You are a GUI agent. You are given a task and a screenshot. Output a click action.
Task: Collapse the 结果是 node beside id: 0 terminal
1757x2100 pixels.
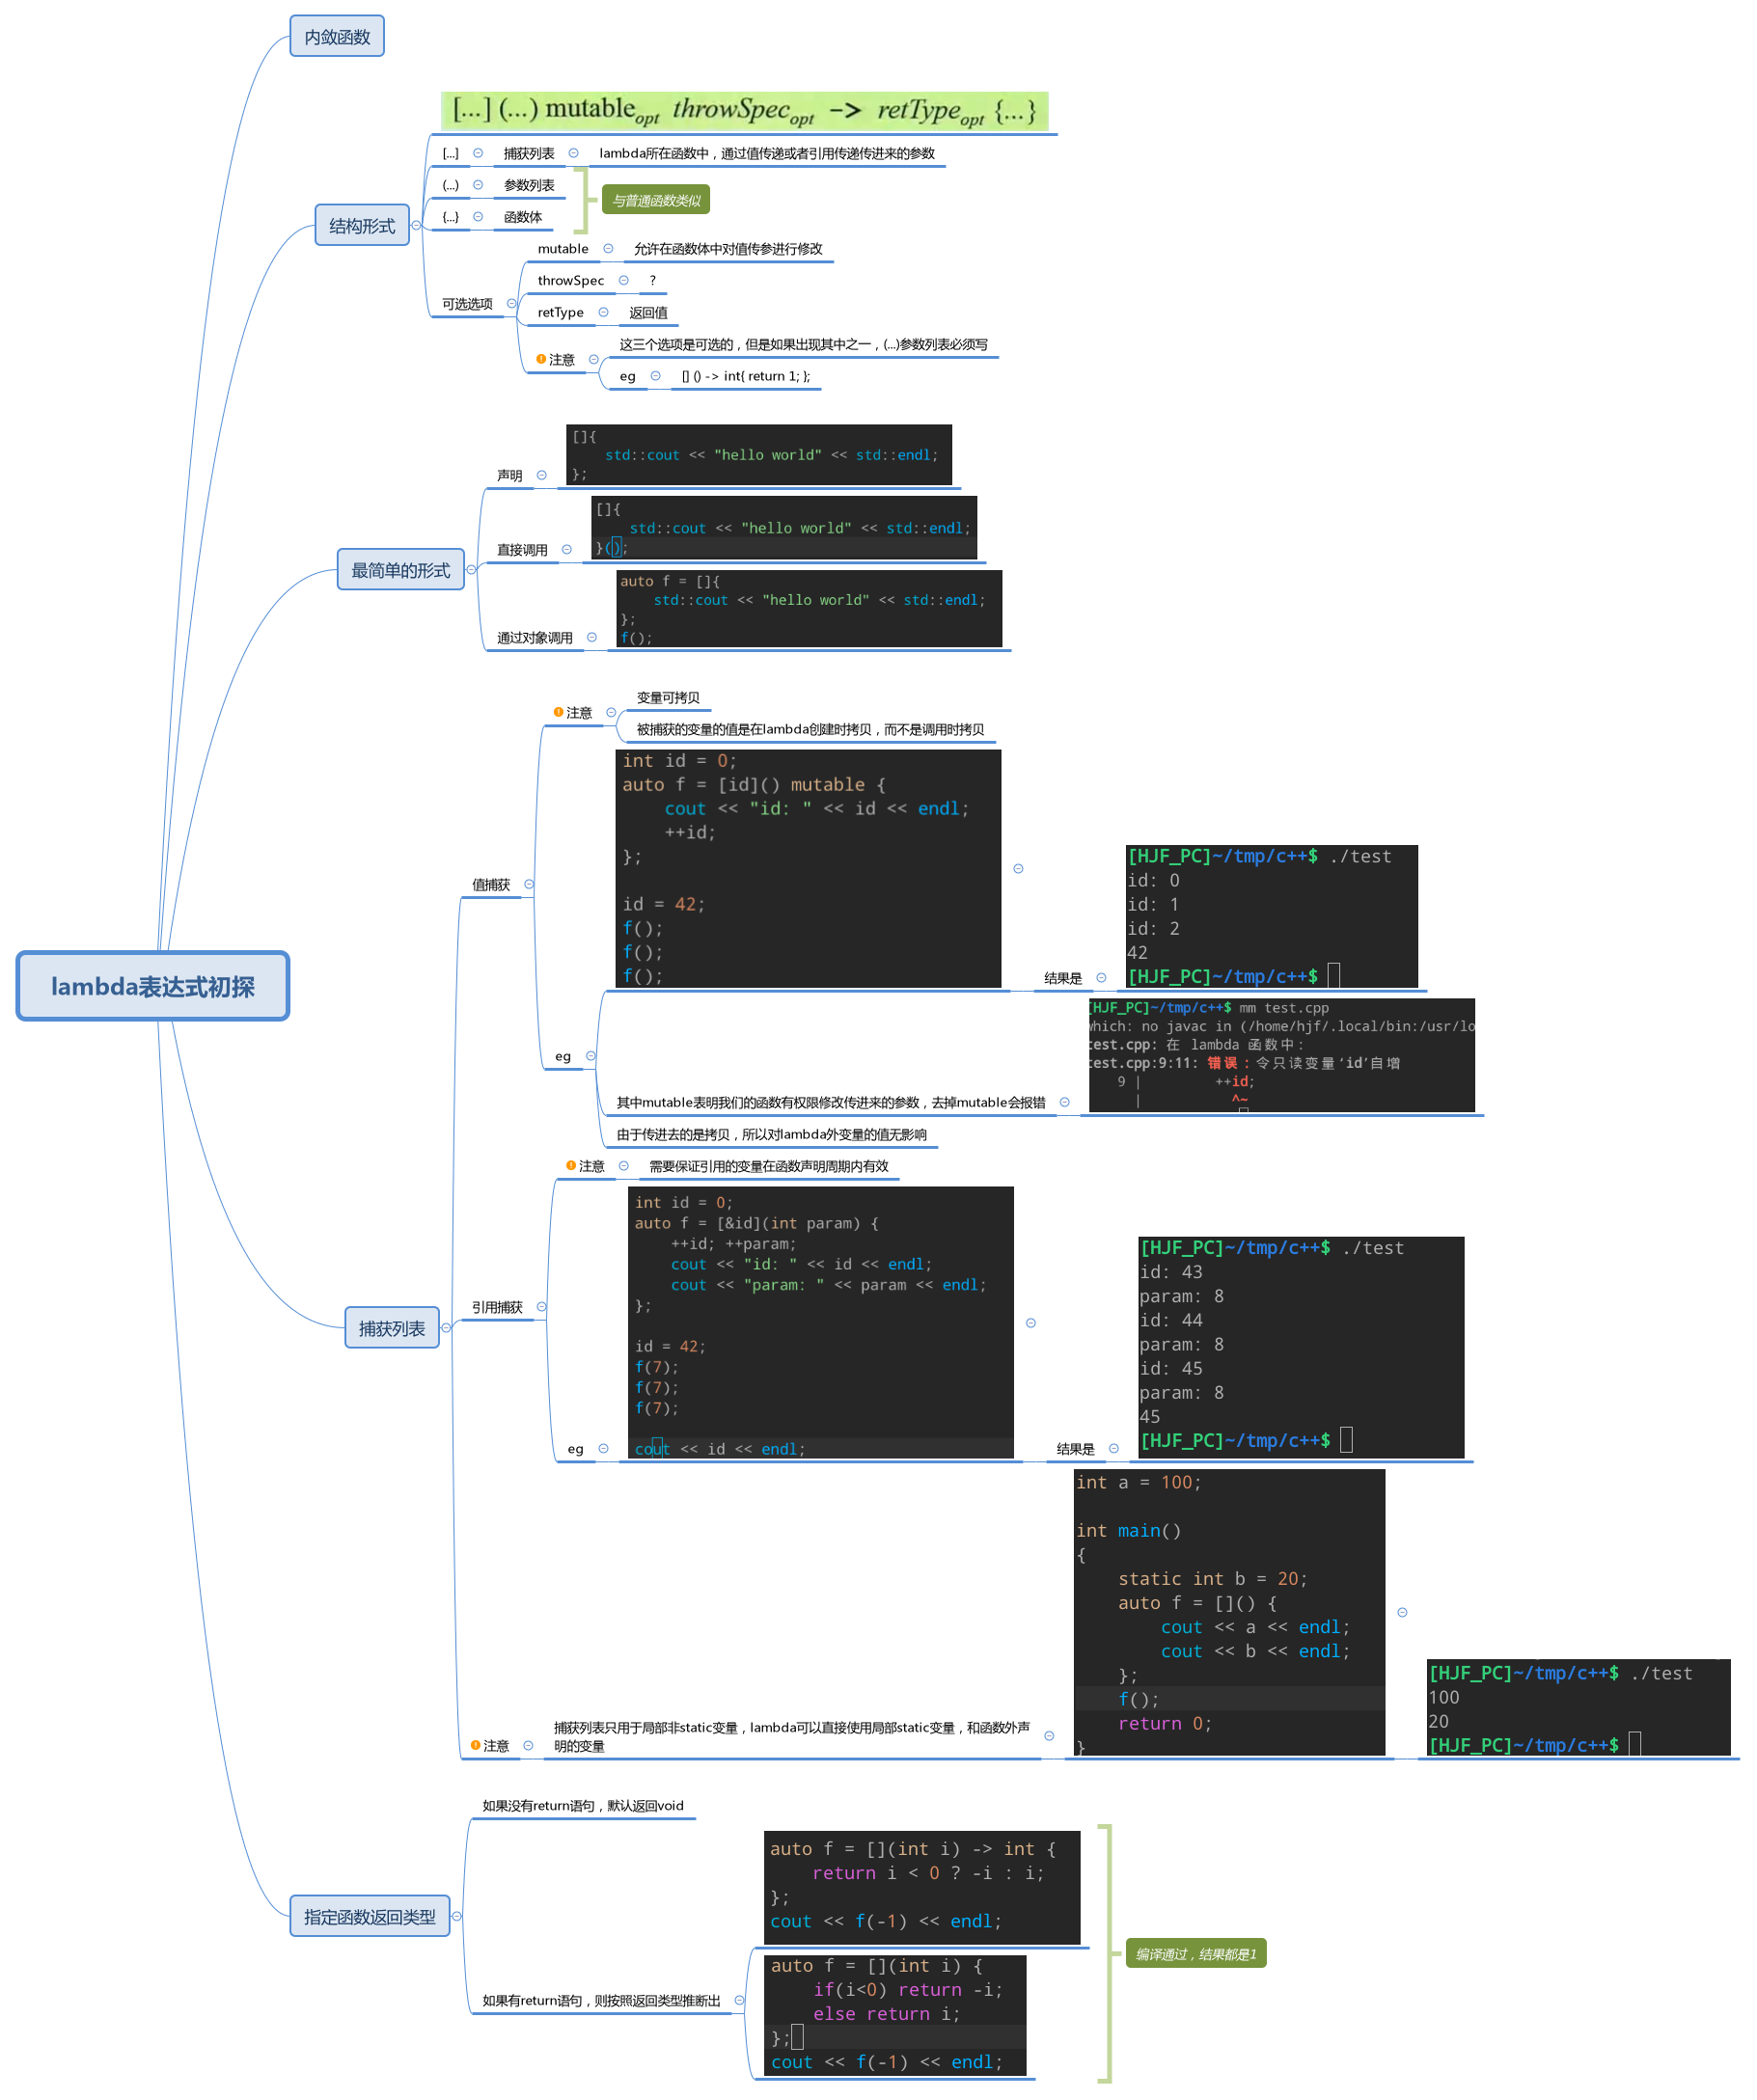1101,978
